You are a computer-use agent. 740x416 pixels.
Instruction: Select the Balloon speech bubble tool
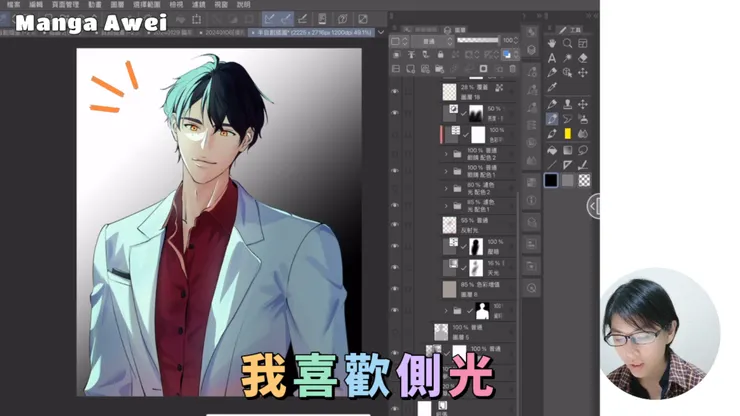583,151
